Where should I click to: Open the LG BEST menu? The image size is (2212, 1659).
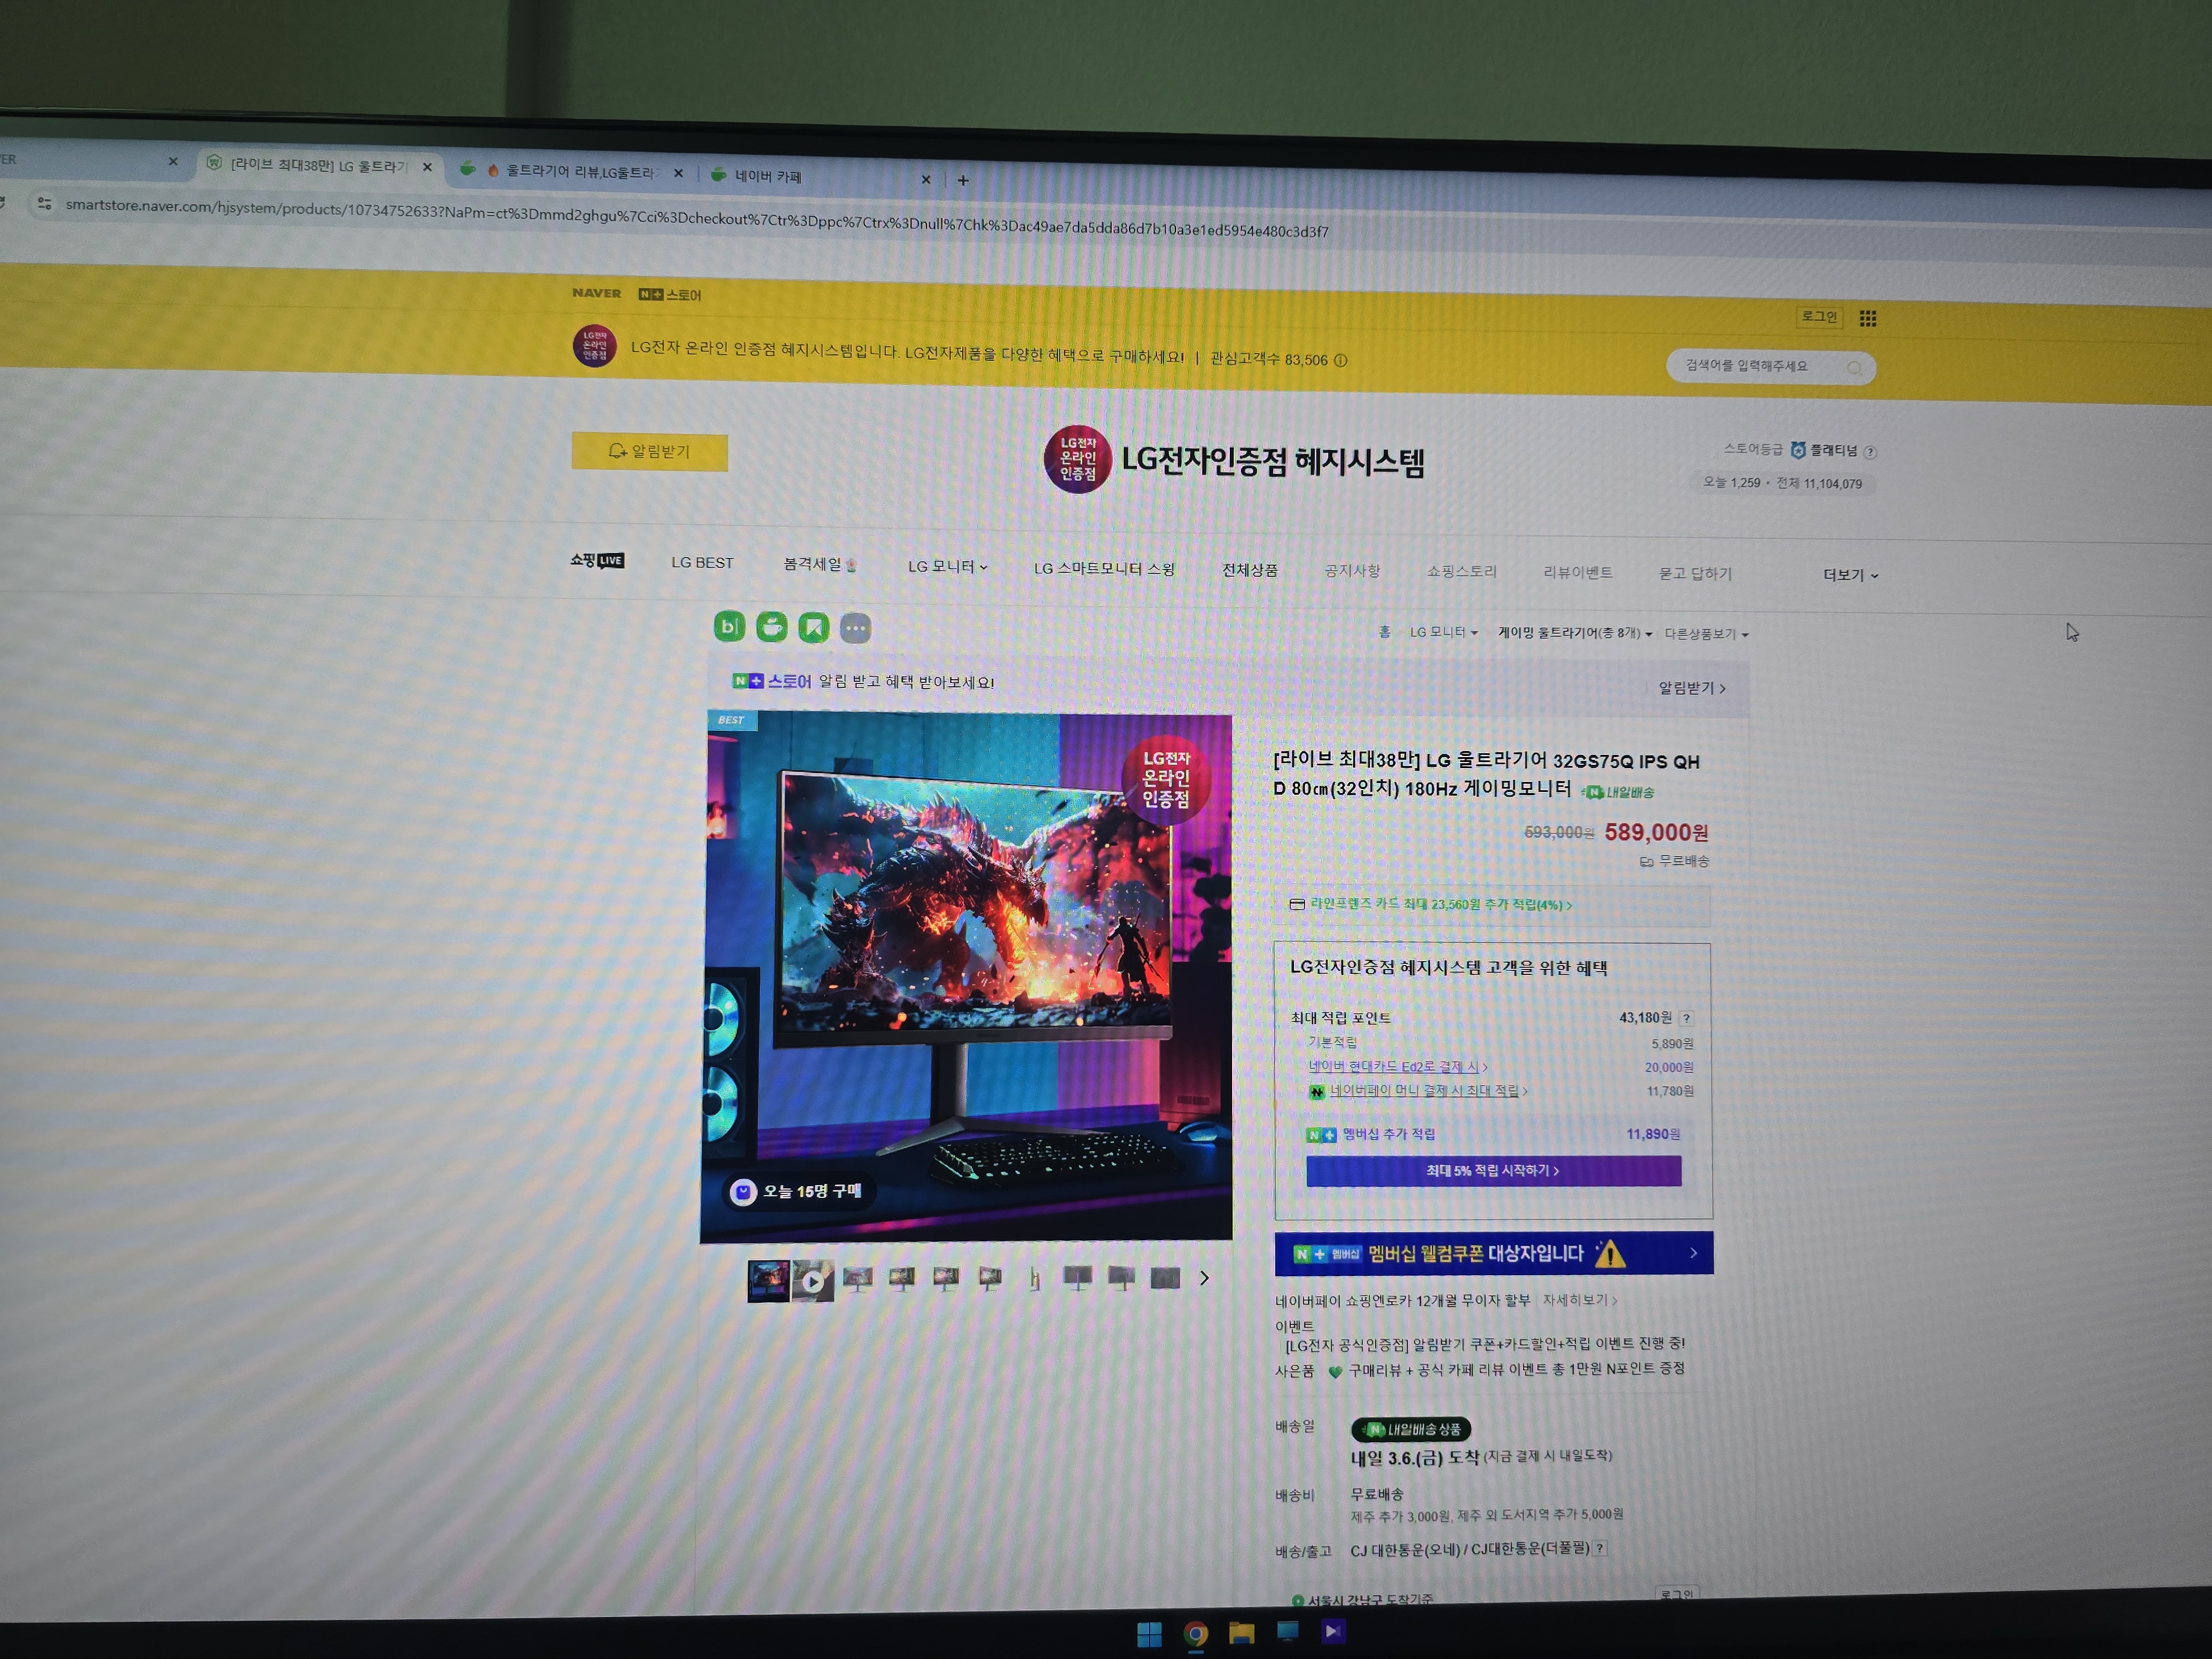coord(702,563)
